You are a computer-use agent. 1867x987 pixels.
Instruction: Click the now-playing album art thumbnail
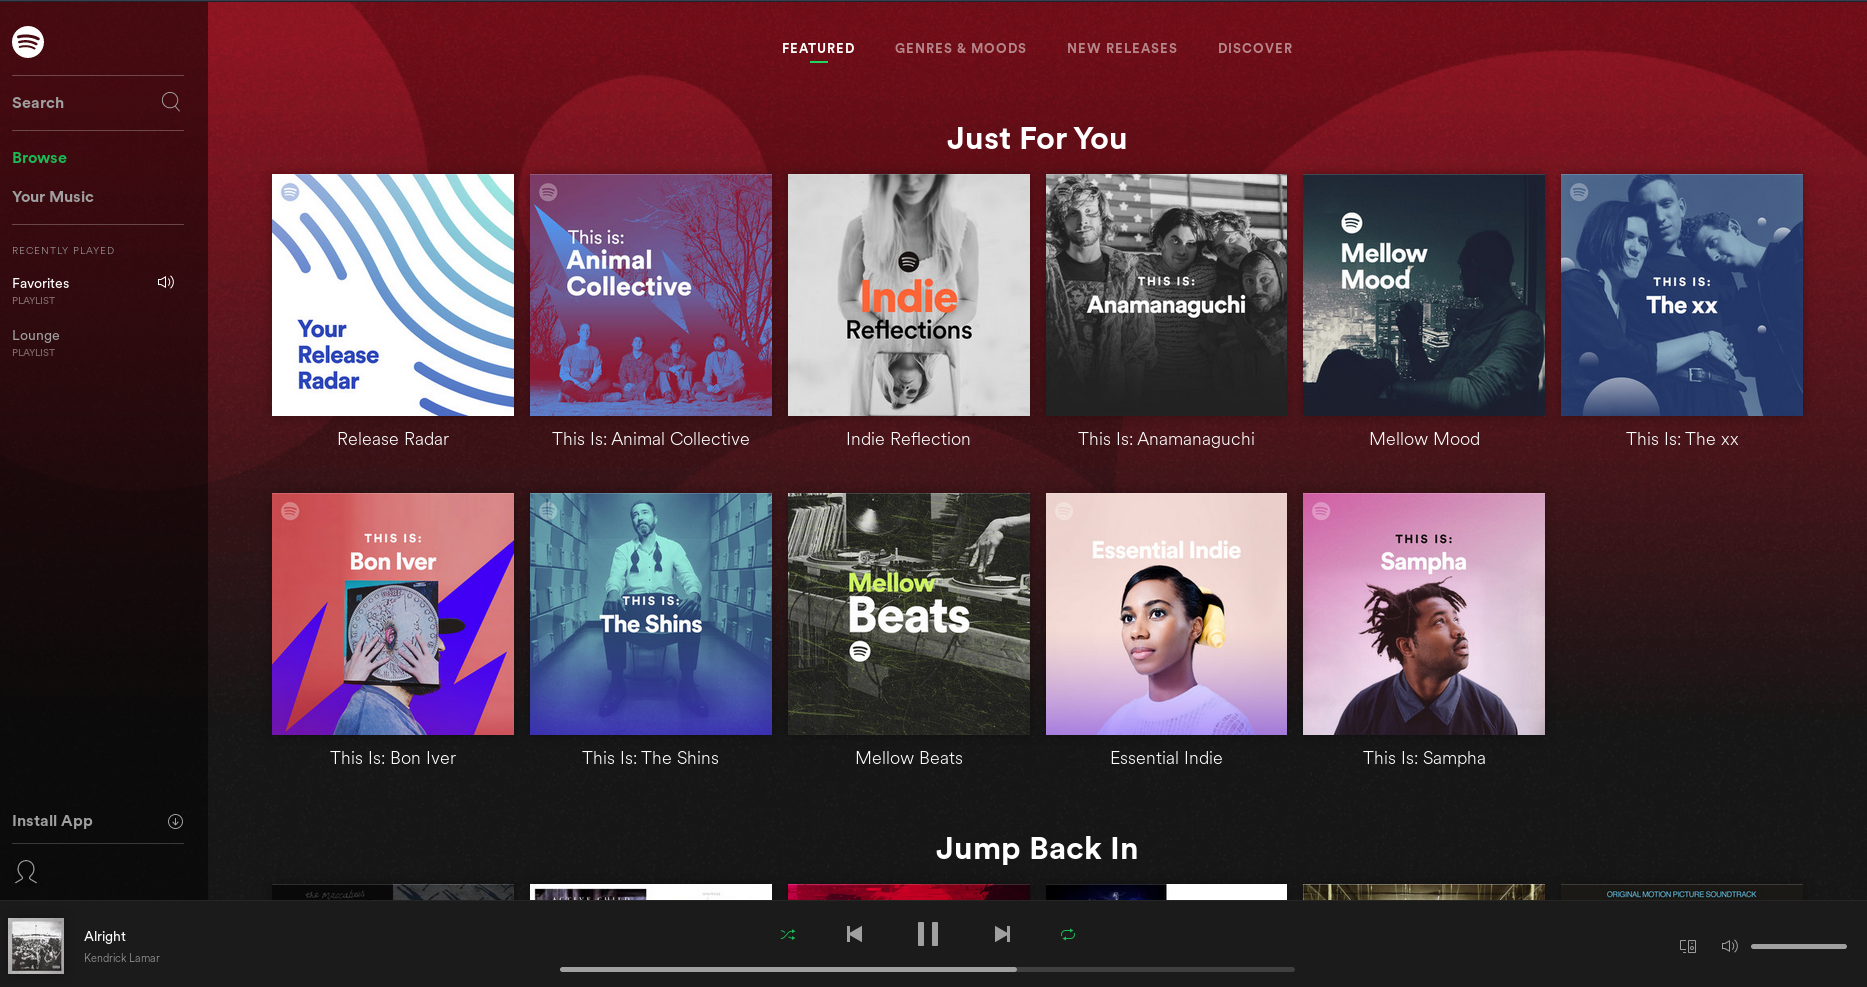coord(36,945)
